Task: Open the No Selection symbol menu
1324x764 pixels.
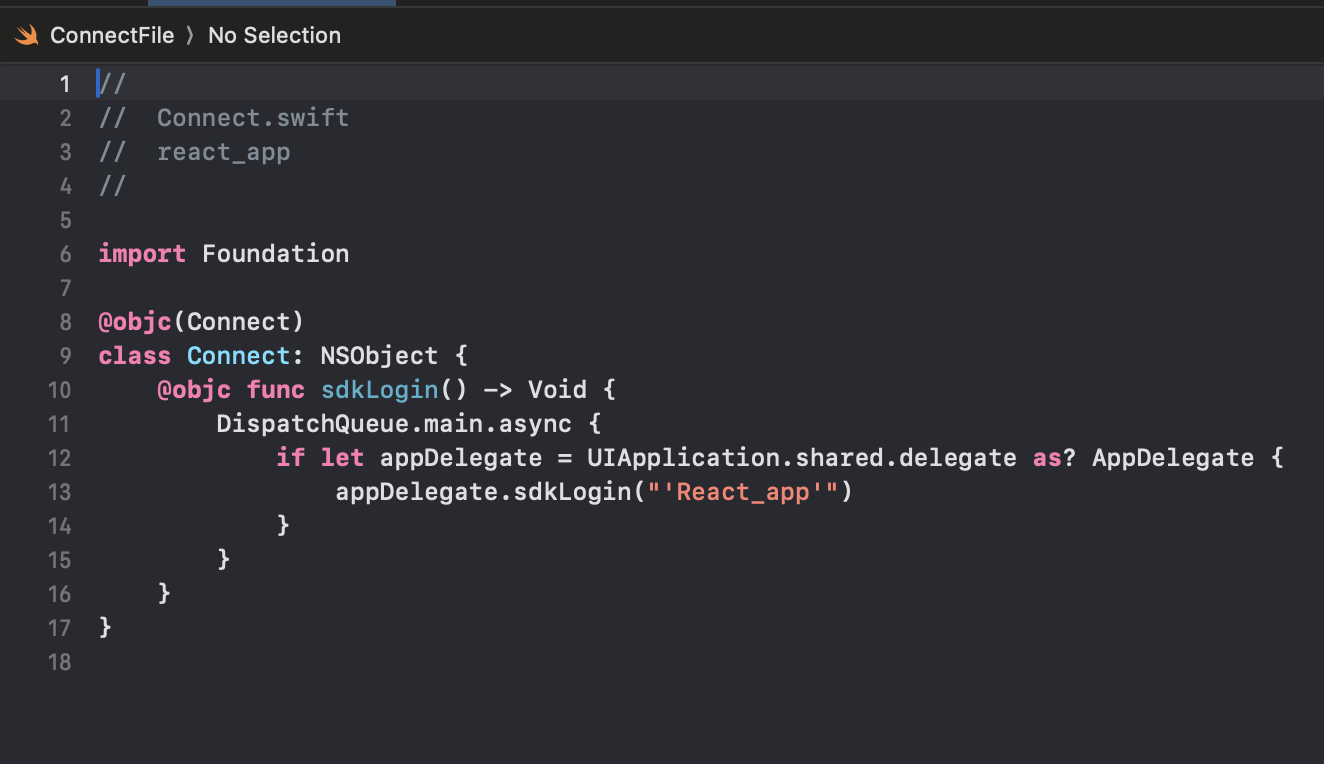Action: click(x=274, y=35)
